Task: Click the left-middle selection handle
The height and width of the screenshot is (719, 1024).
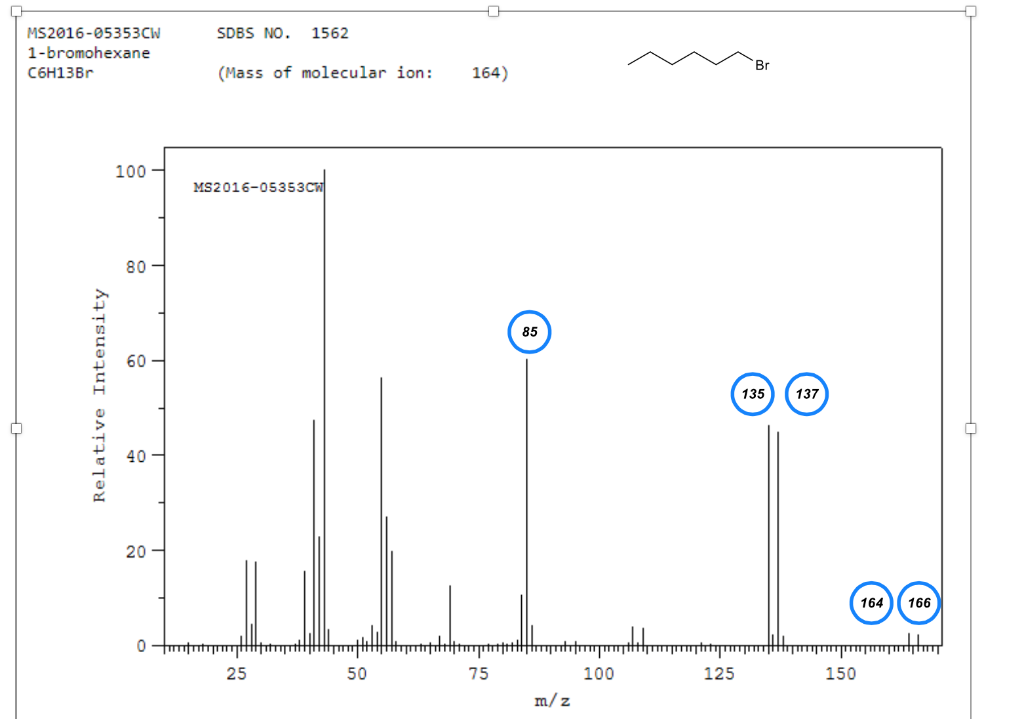Action: pyautogui.click(x=16, y=428)
